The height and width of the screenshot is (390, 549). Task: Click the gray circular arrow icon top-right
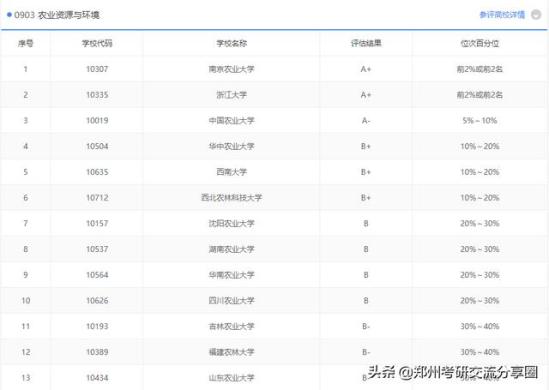pos(536,15)
